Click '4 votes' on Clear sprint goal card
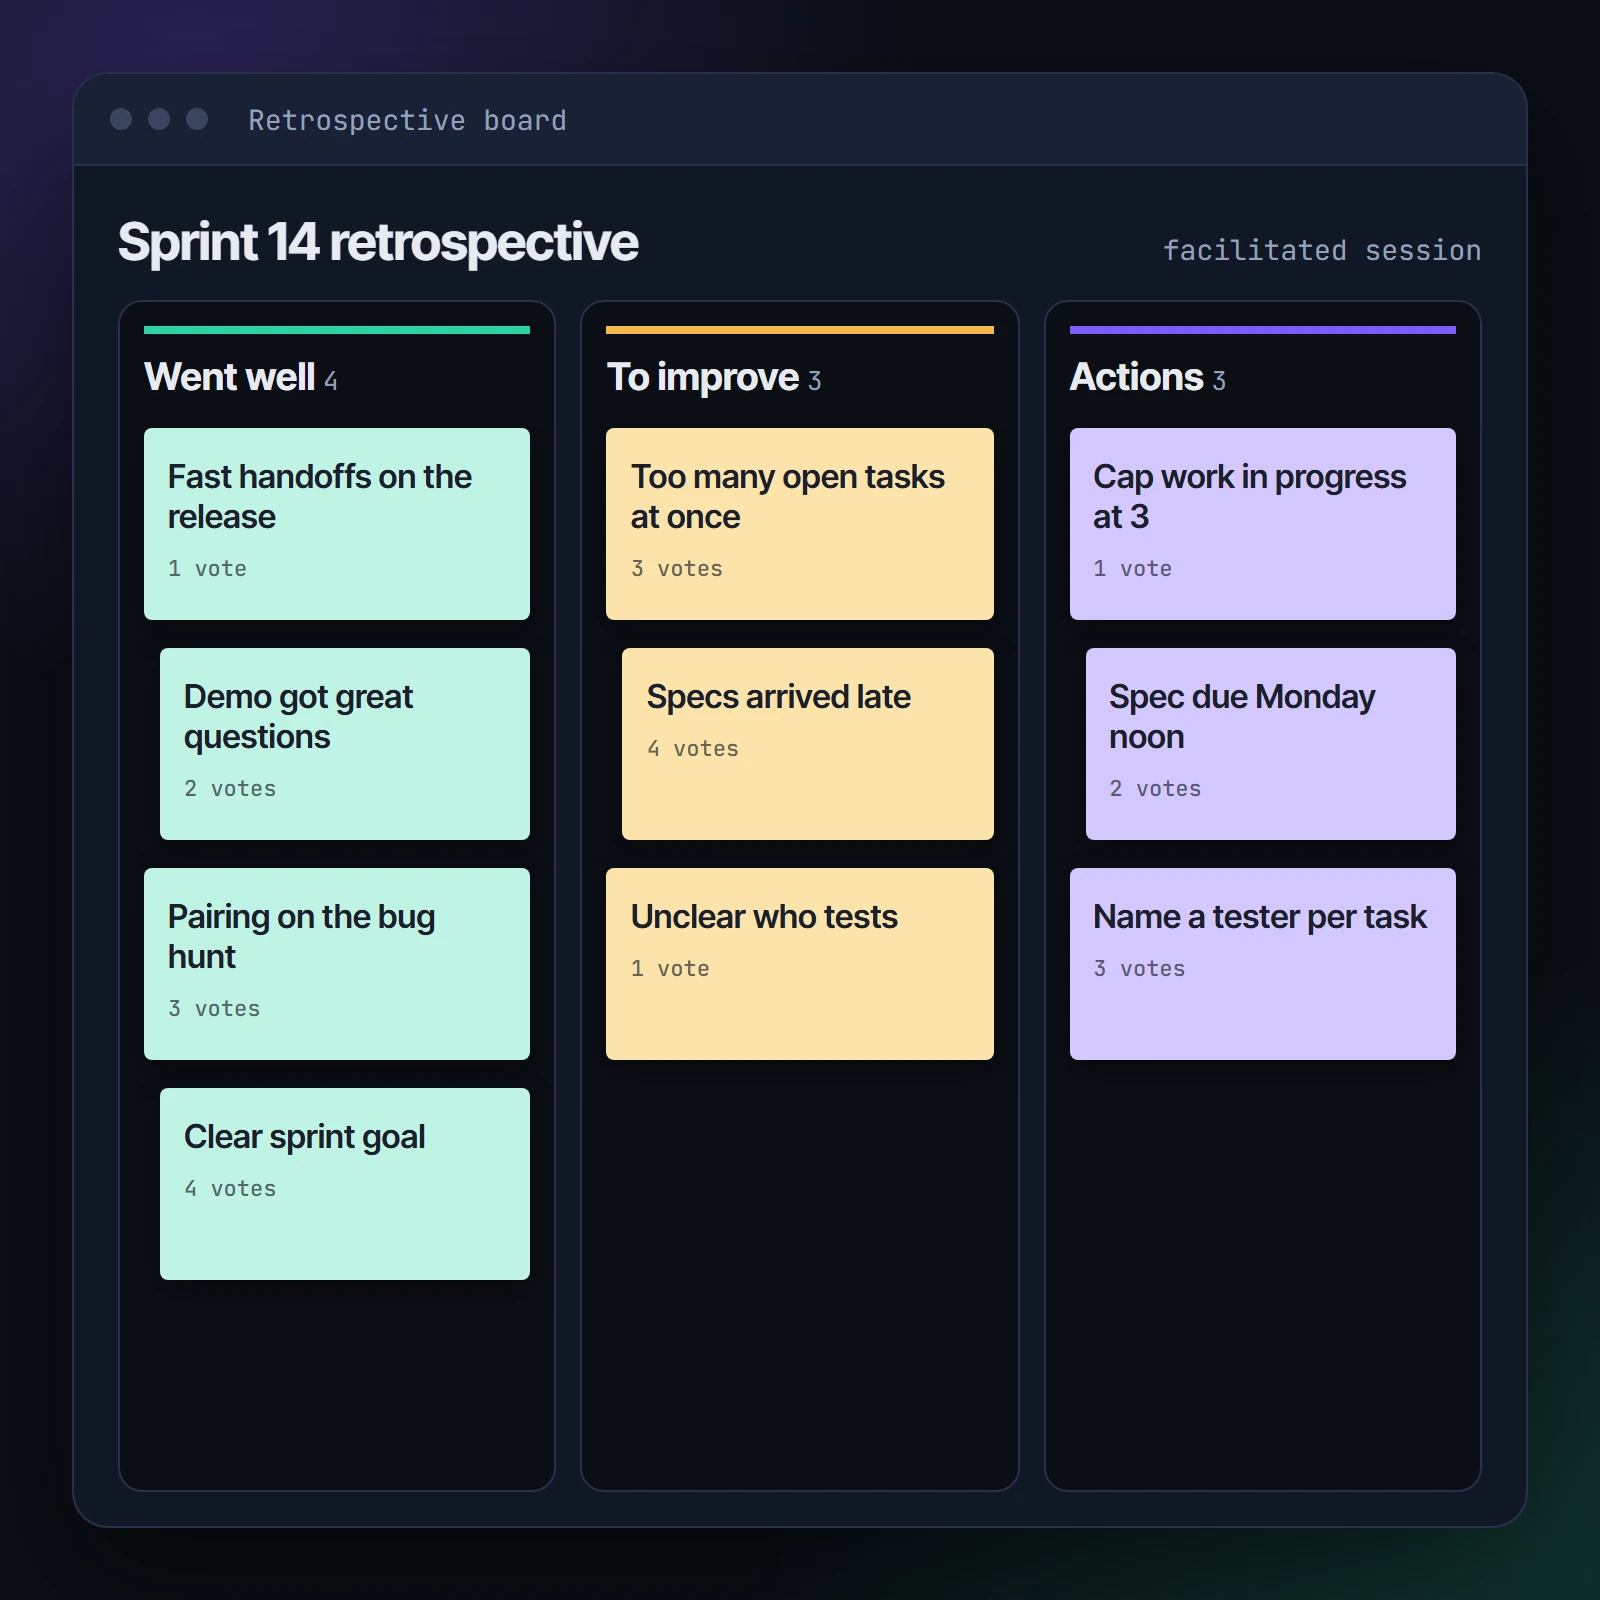 click(230, 1188)
